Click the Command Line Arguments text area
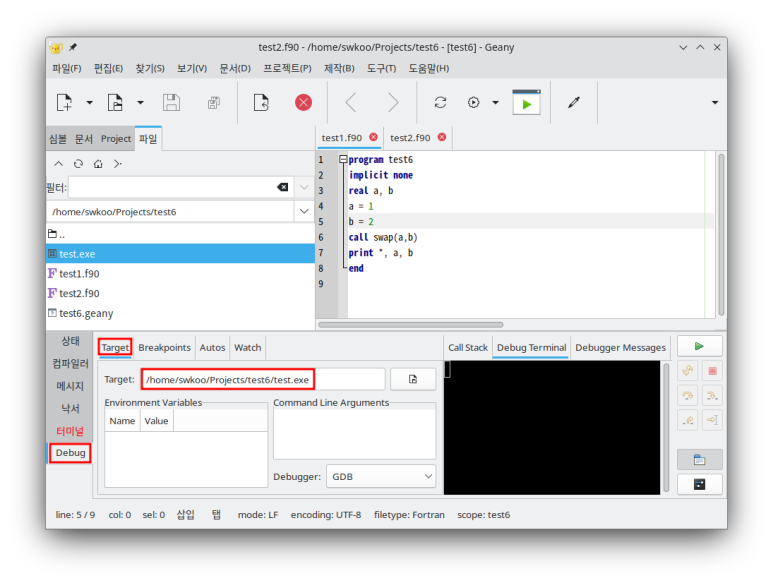The width and height of the screenshot is (773, 583). 354,434
